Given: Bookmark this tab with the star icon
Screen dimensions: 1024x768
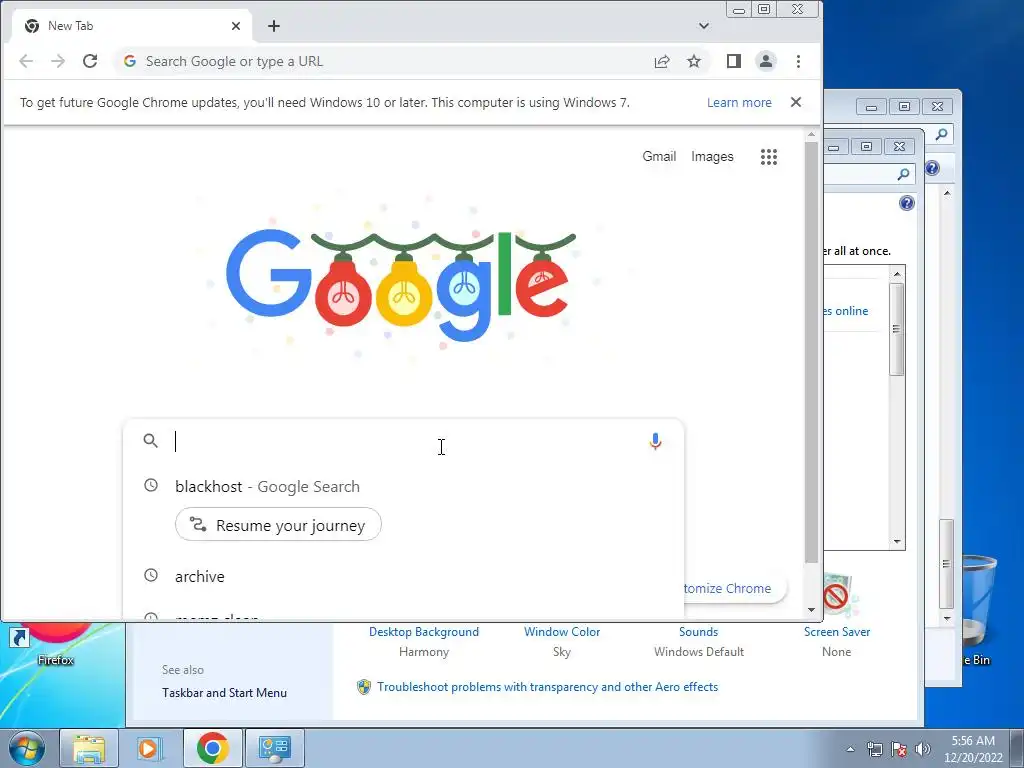Looking at the screenshot, I should pos(694,61).
